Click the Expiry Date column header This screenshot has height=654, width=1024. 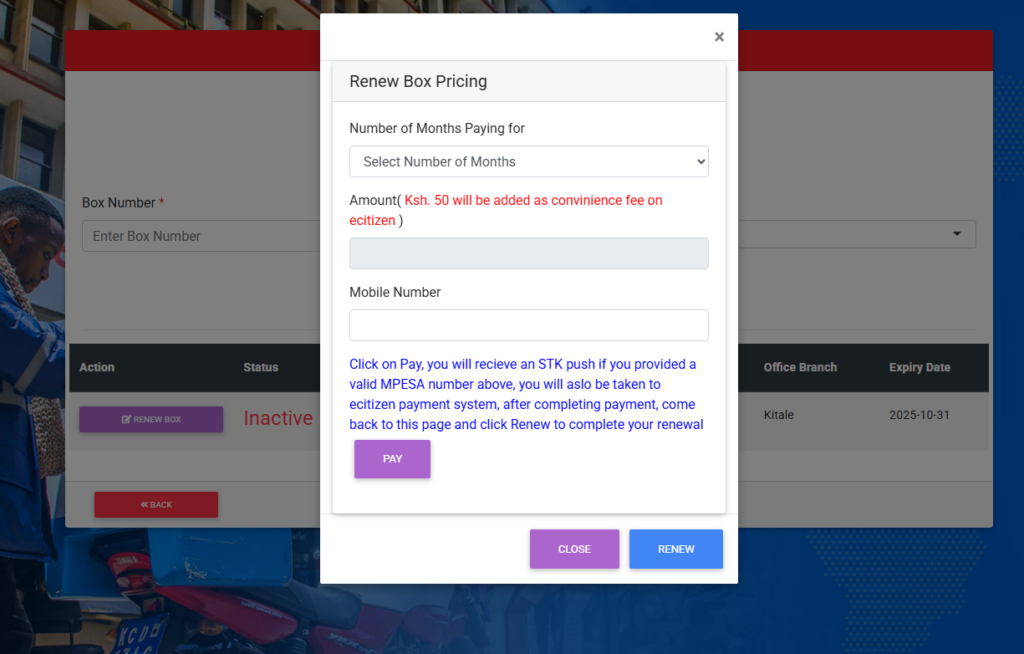click(x=919, y=367)
